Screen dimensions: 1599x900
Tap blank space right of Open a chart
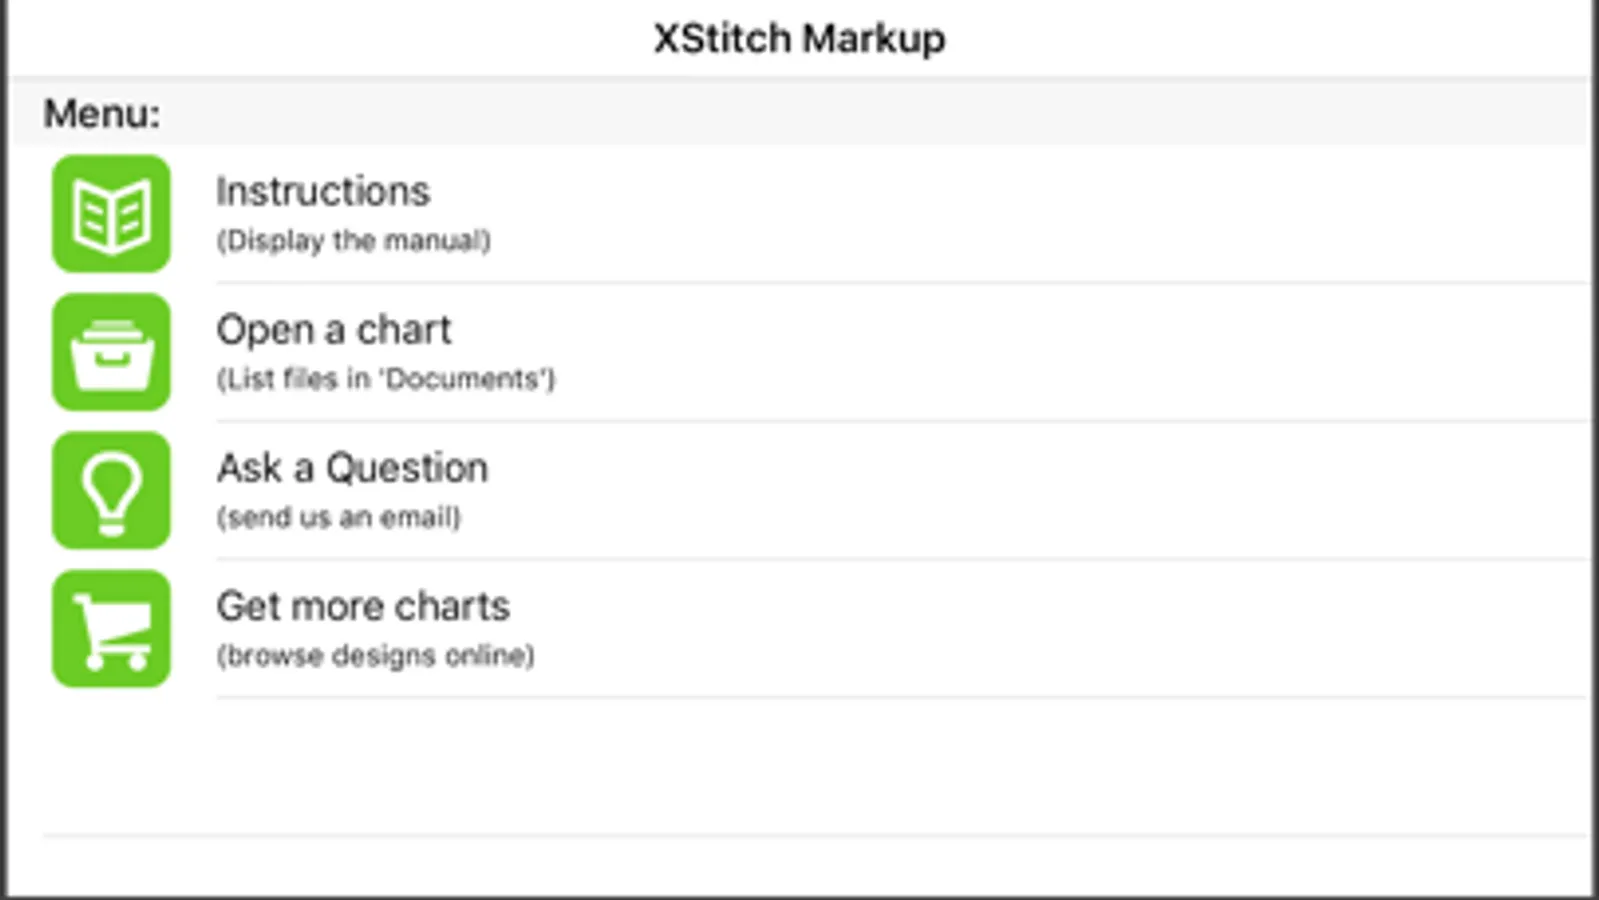(1070, 352)
